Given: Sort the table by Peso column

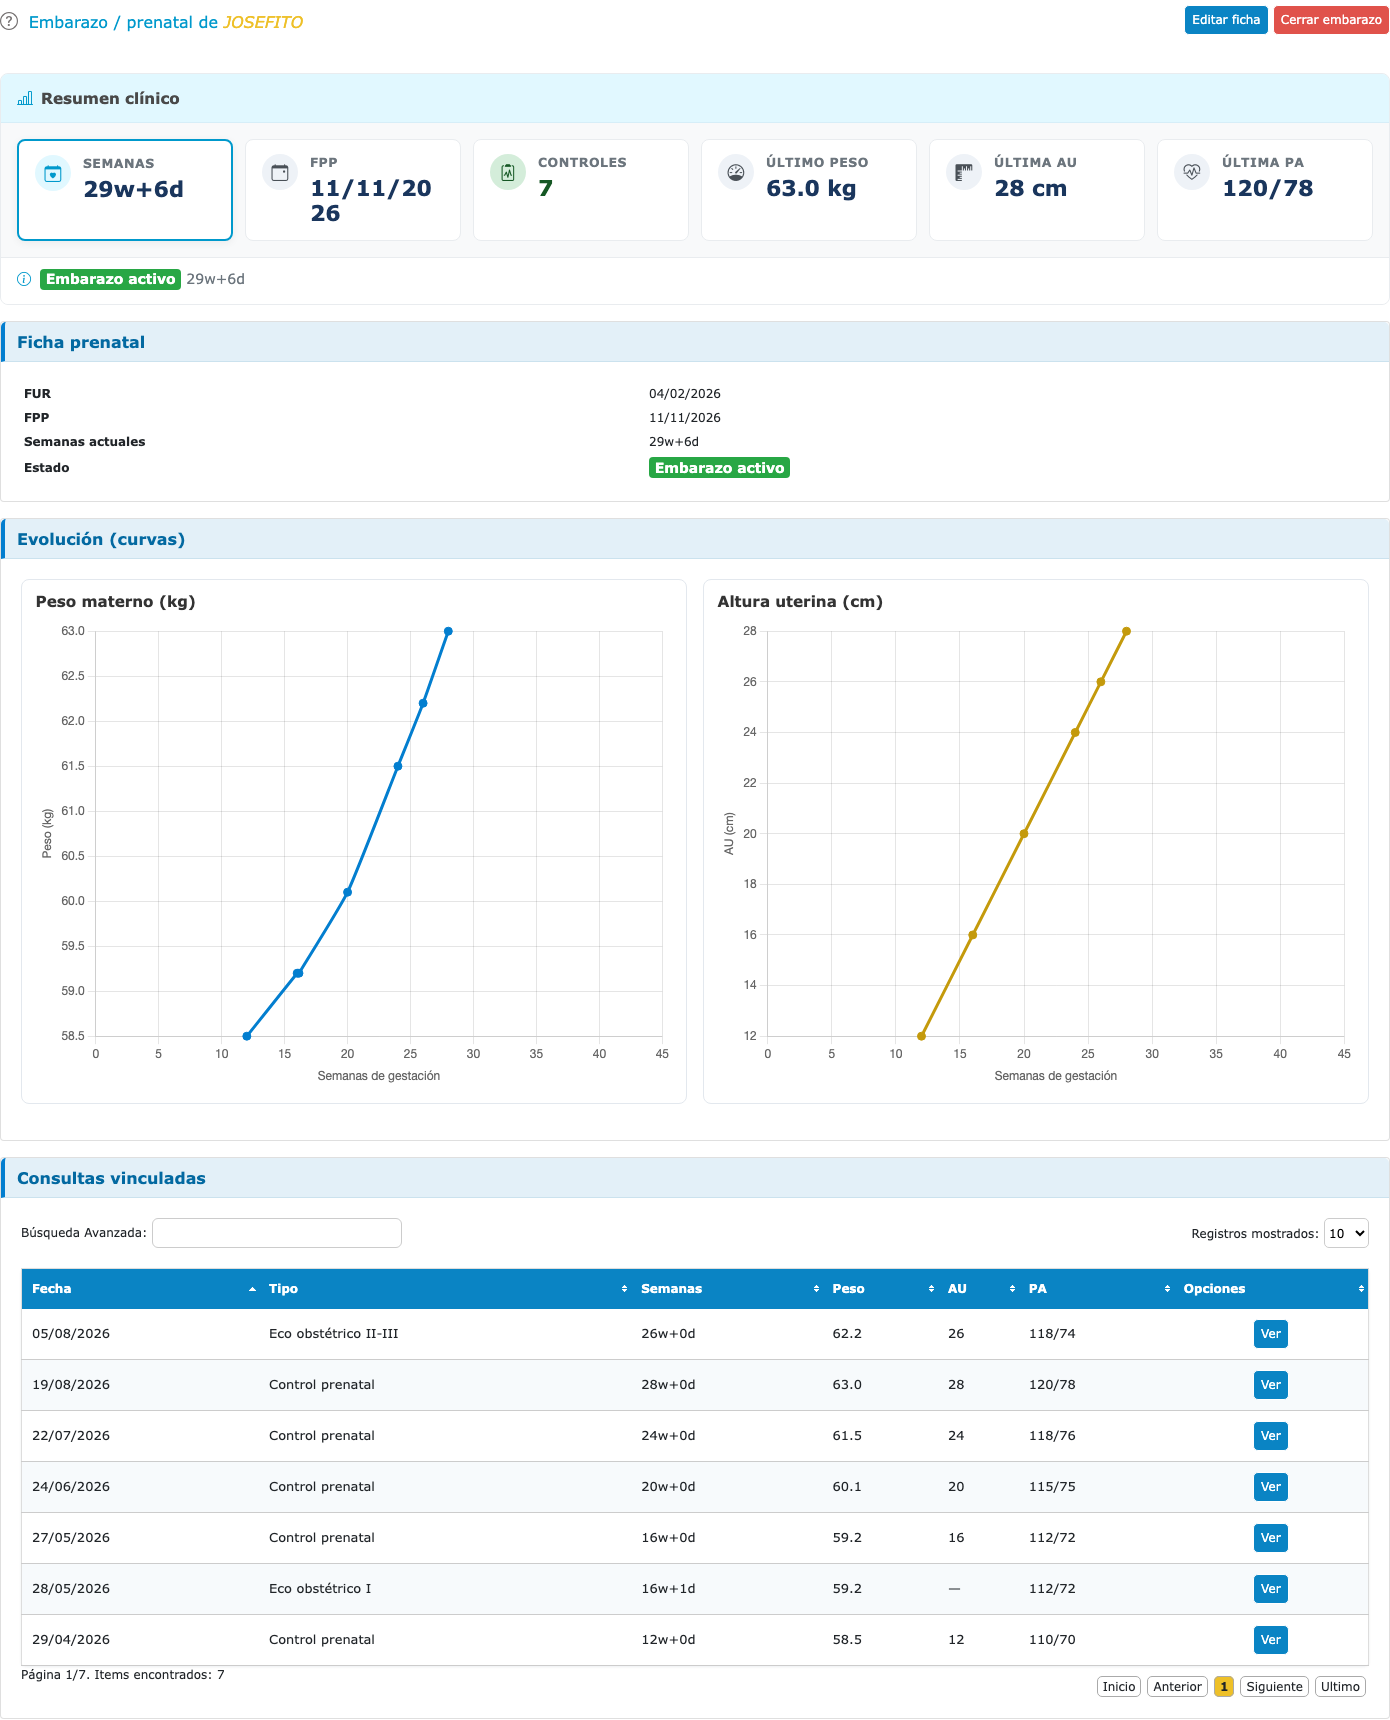Looking at the screenshot, I should coord(880,1289).
